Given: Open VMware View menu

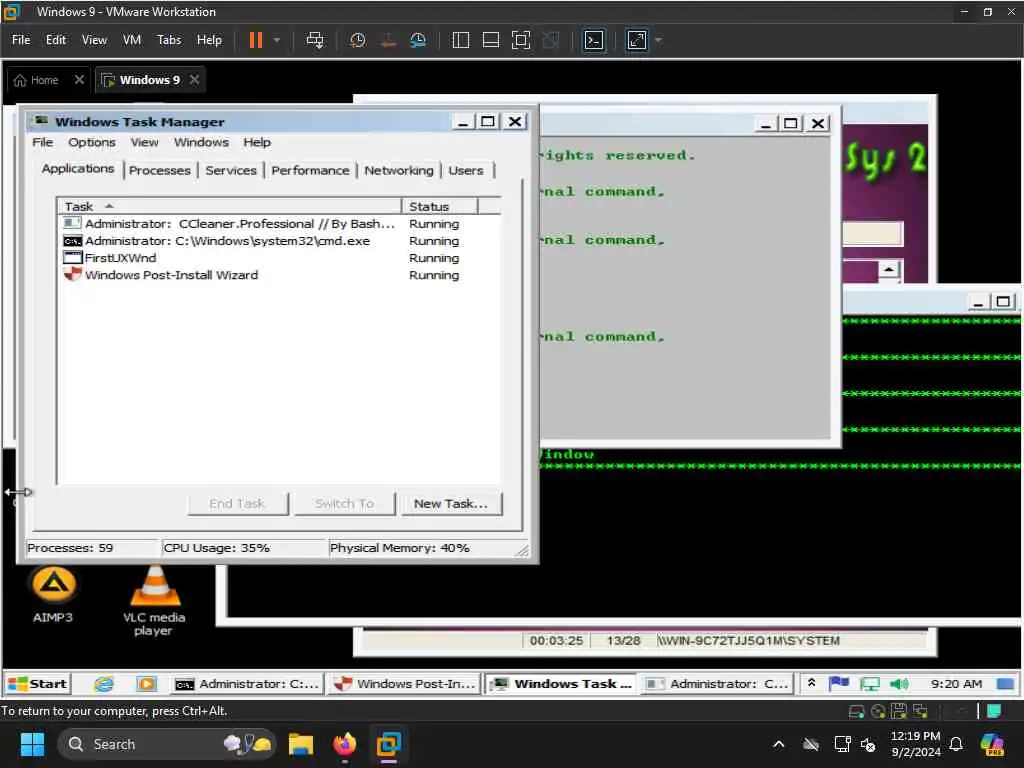Looking at the screenshot, I should [x=94, y=40].
